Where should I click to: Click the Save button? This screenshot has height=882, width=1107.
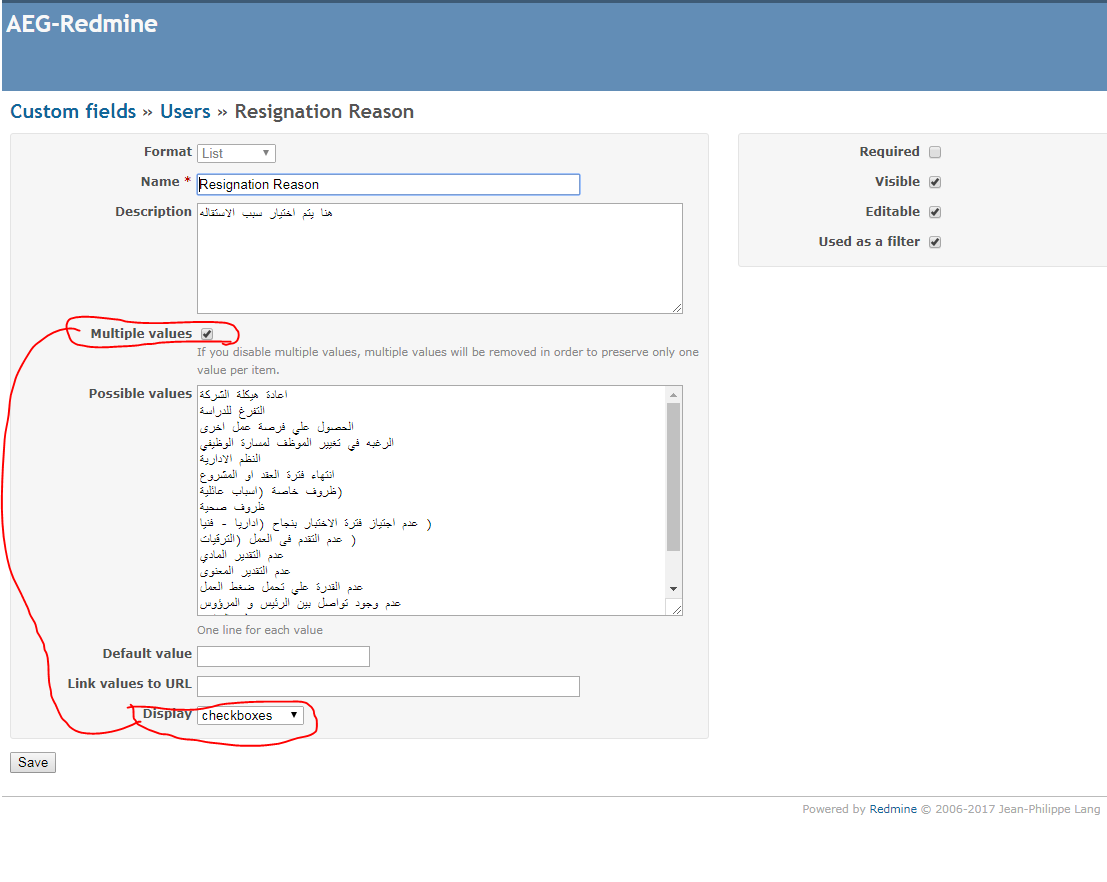(x=33, y=762)
